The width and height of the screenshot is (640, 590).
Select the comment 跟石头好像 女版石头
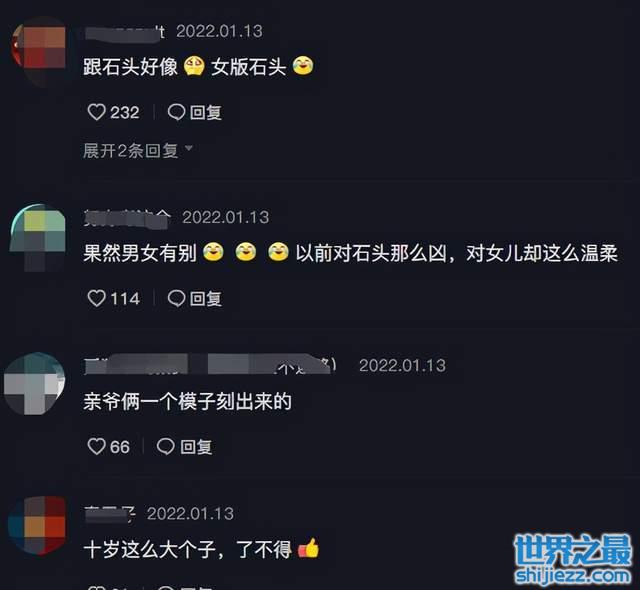coord(198,67)
